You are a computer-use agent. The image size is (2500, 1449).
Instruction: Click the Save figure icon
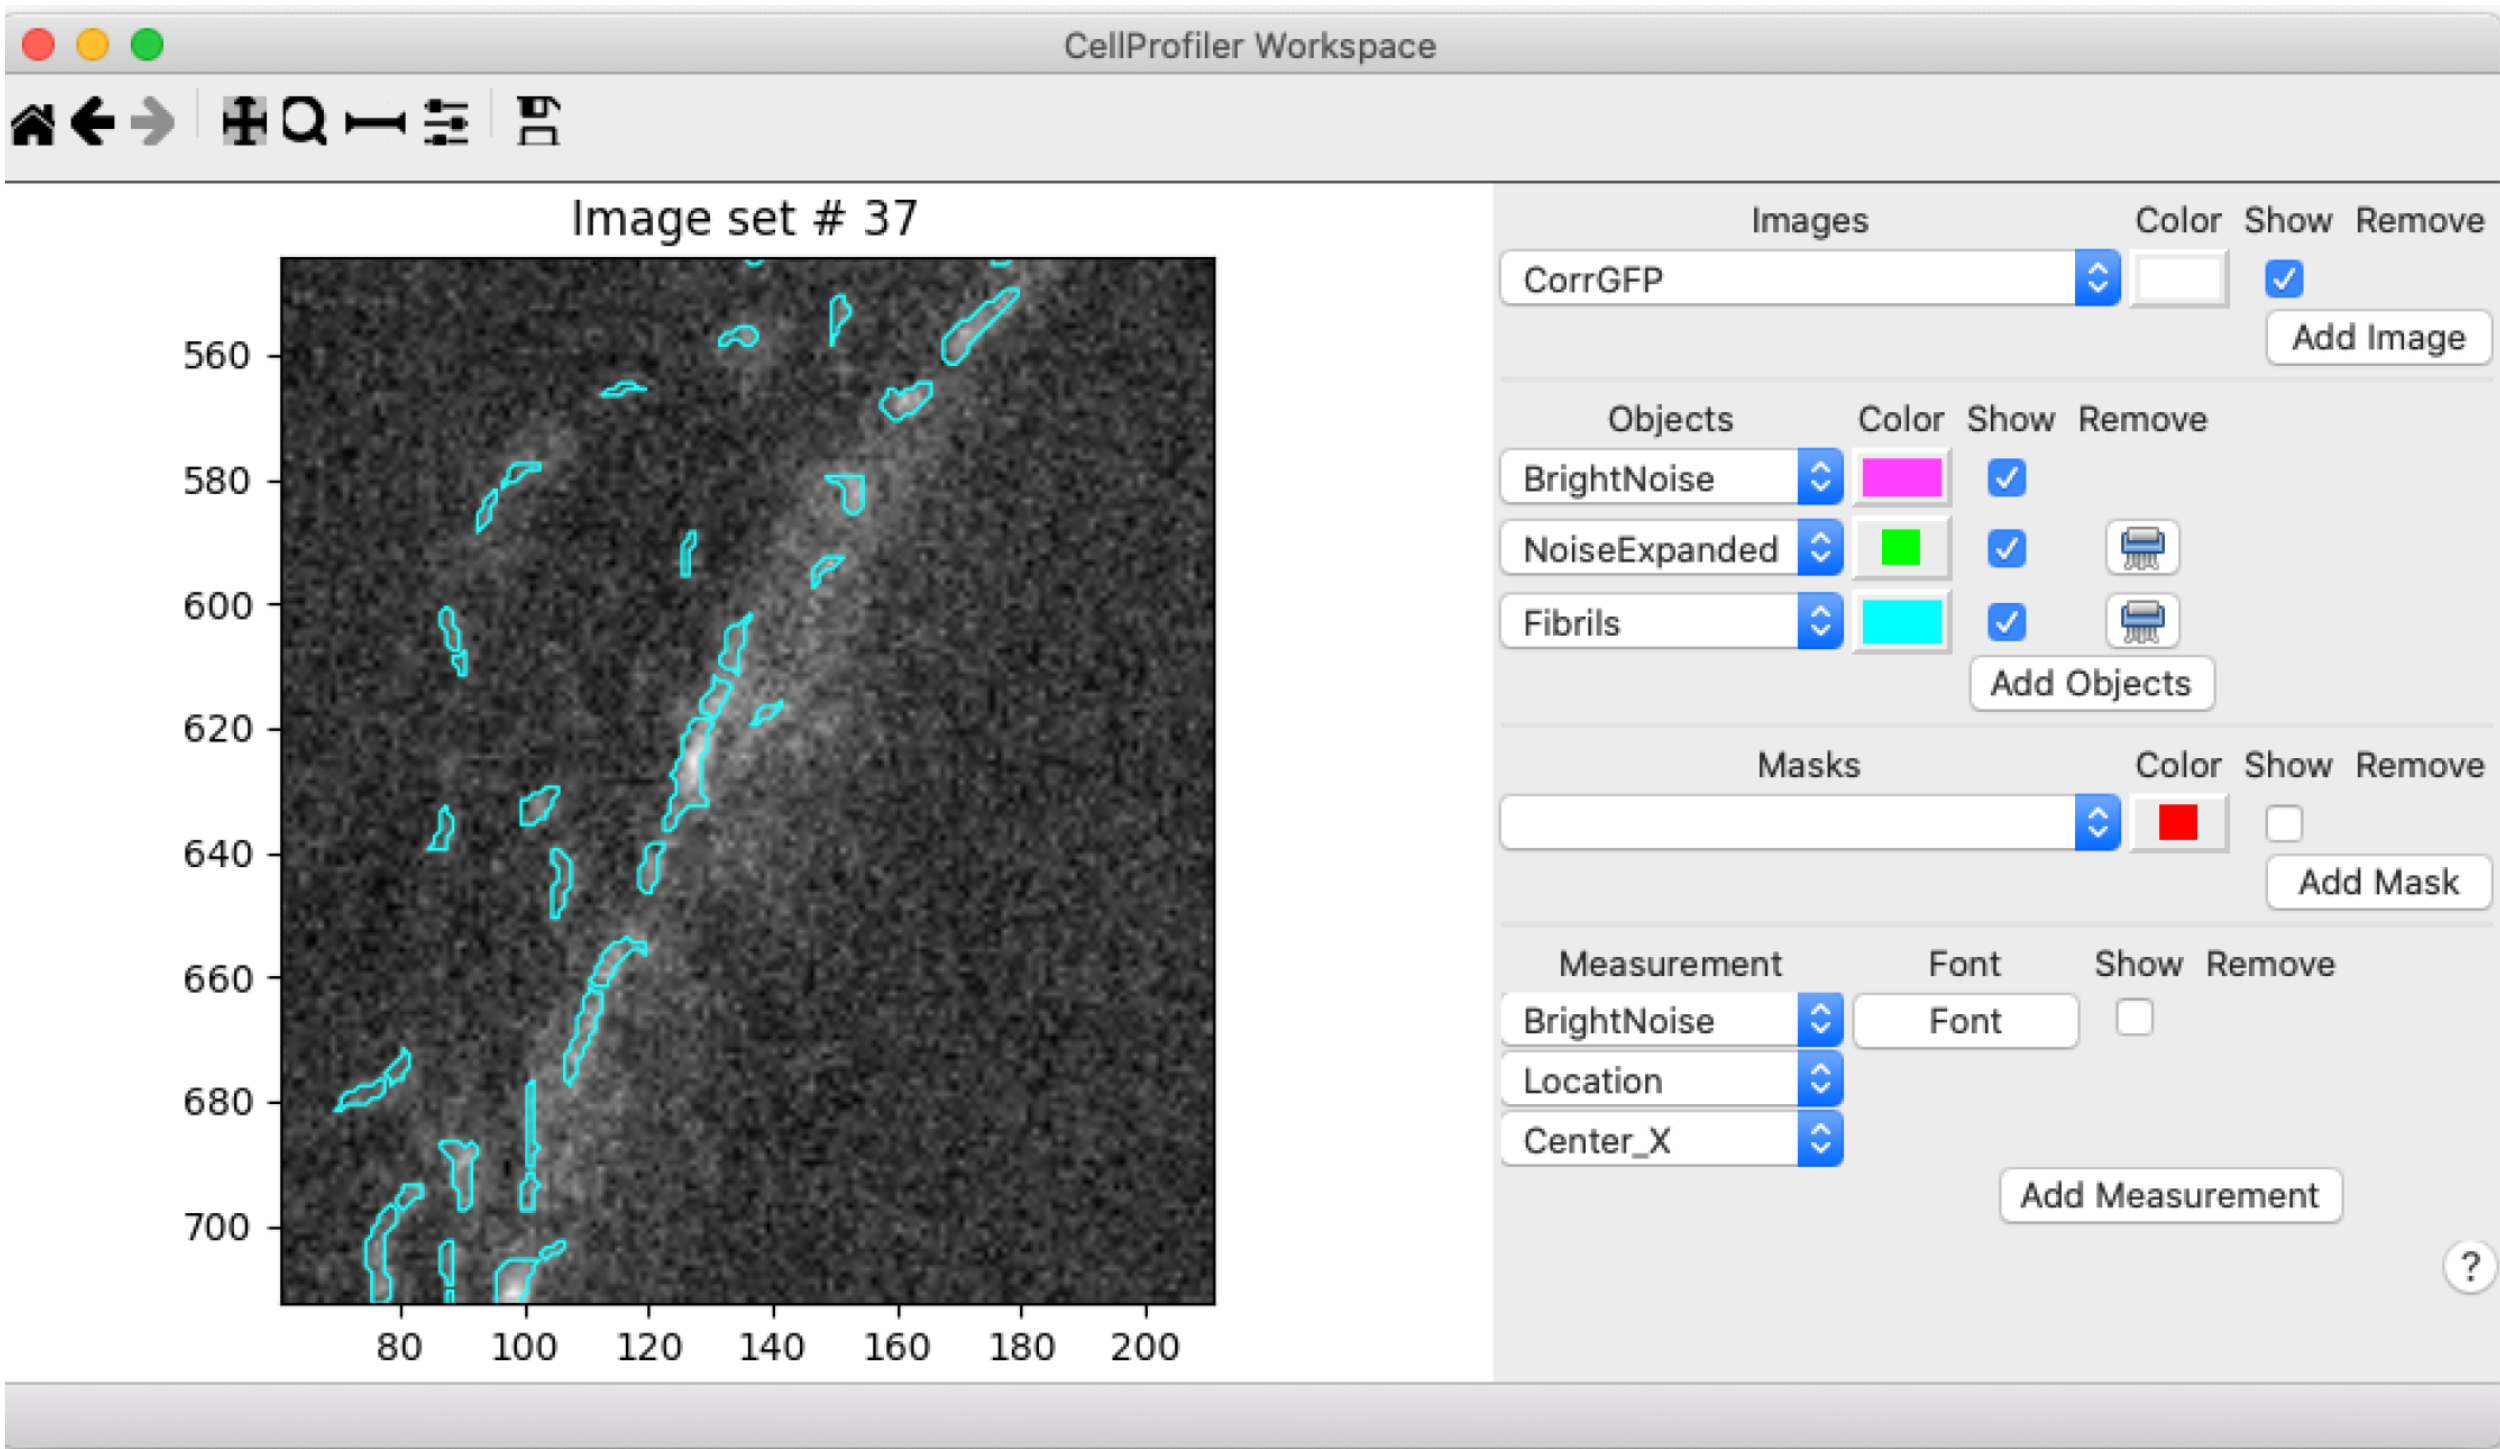tap(538, 121)
